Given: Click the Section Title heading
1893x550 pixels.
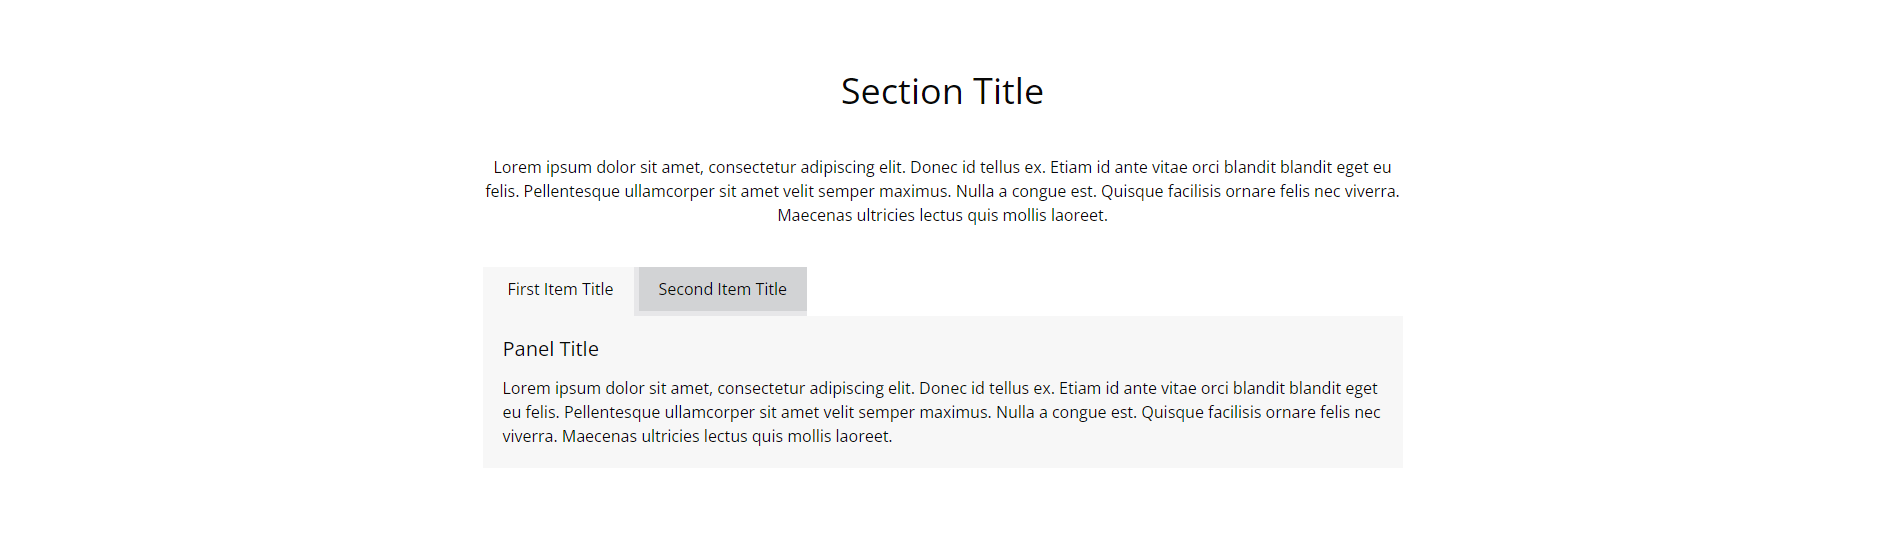Looking at the screenshot, I should 942,92.
